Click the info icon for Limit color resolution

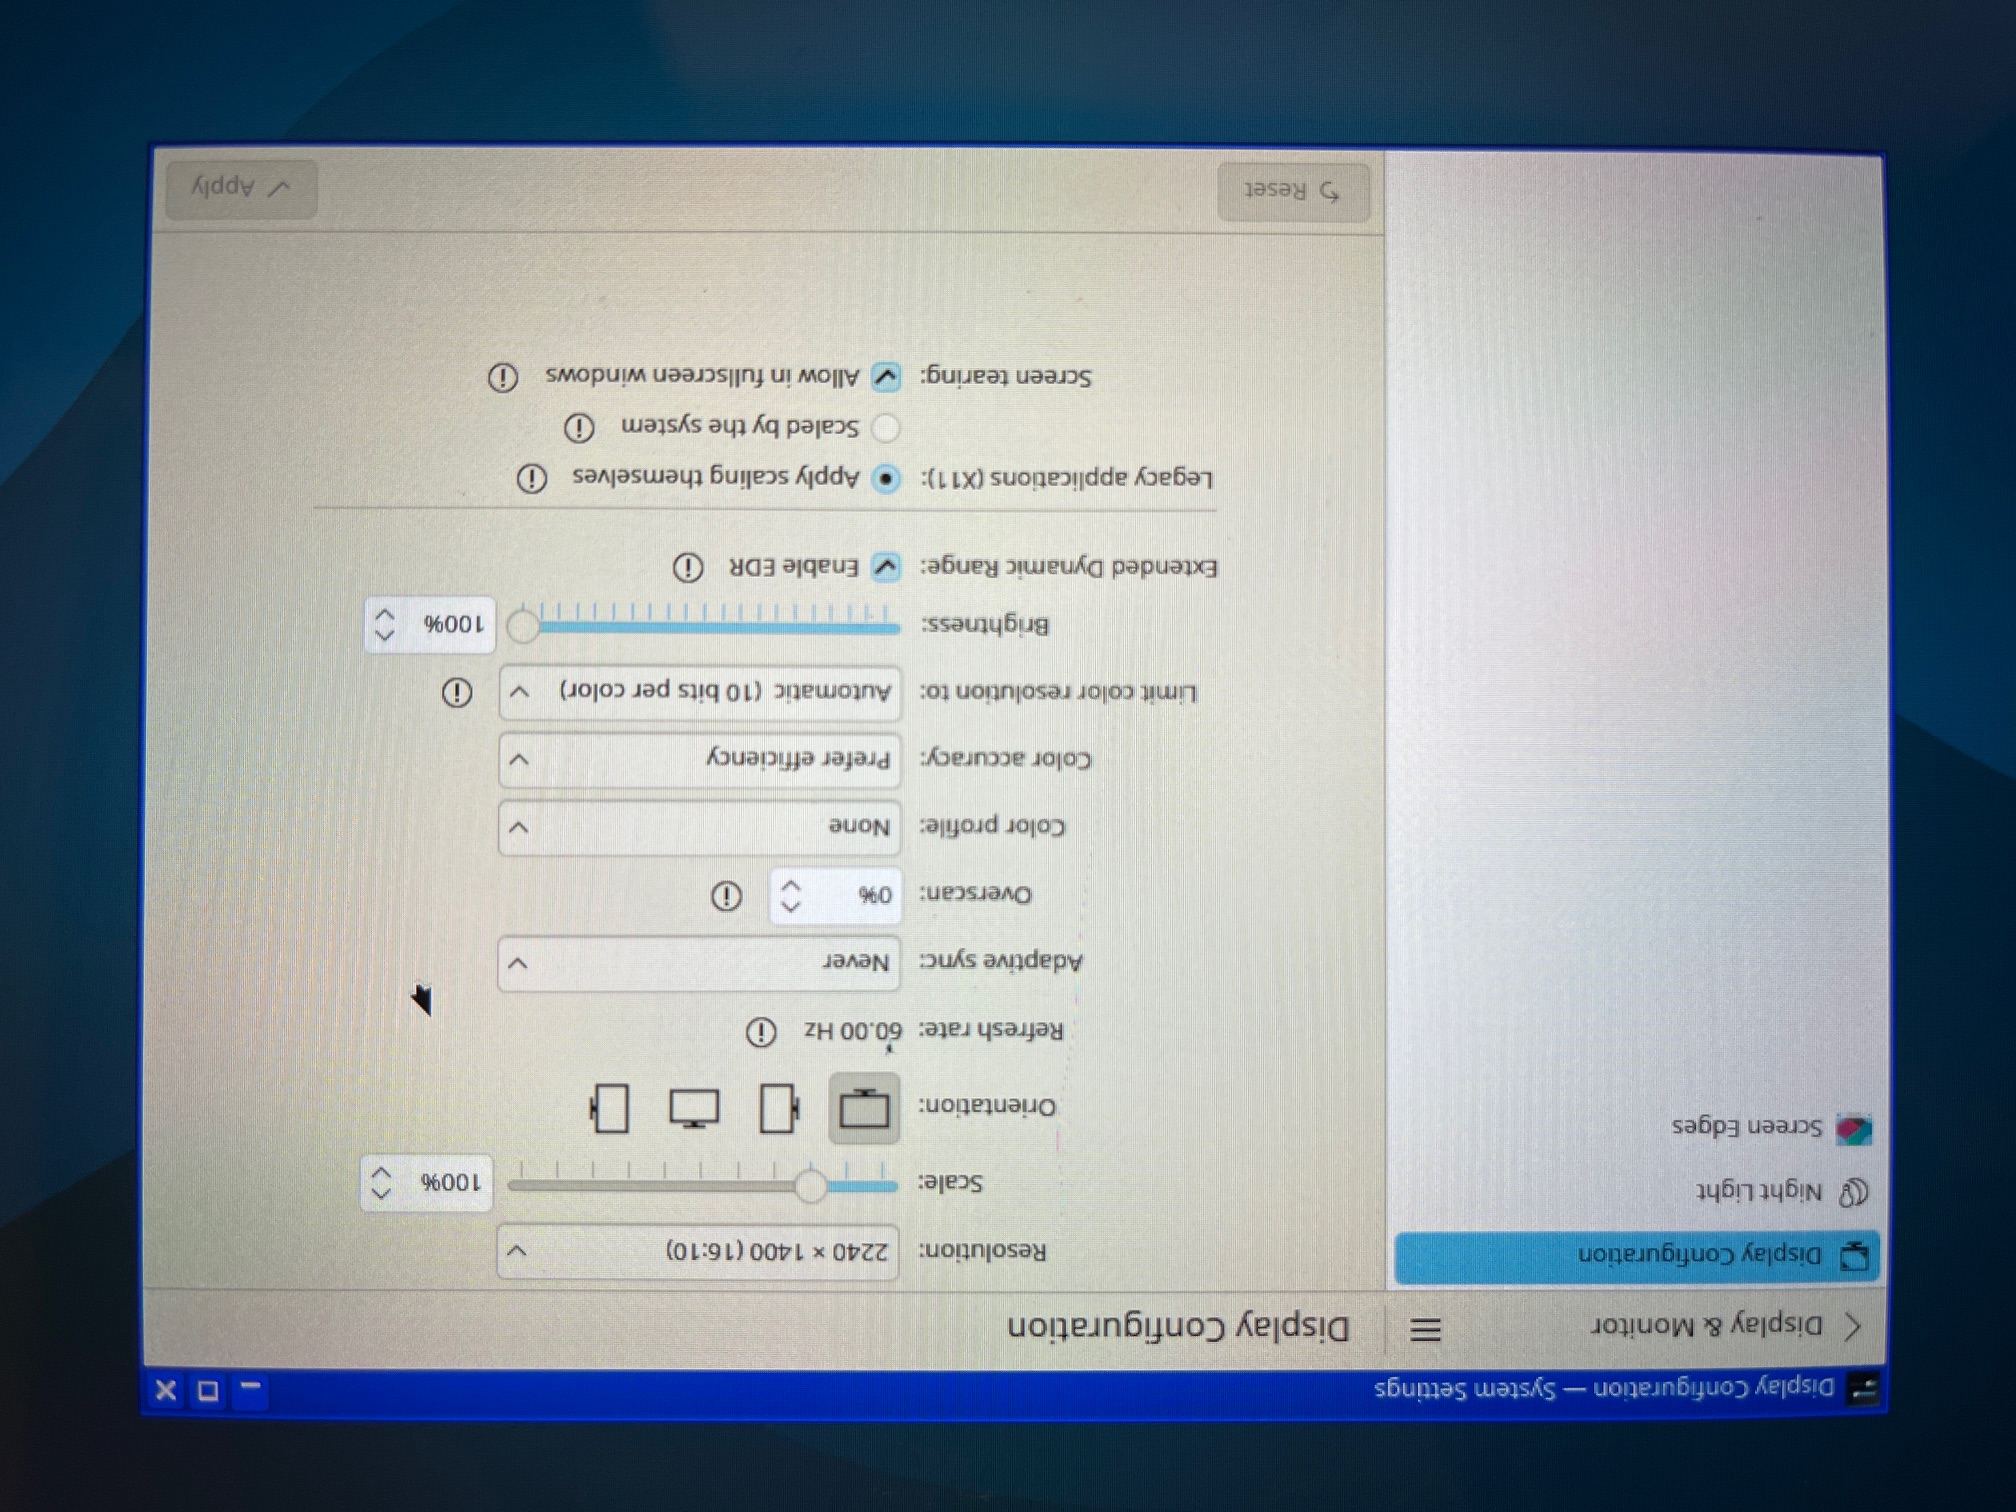tap(457, 692)
